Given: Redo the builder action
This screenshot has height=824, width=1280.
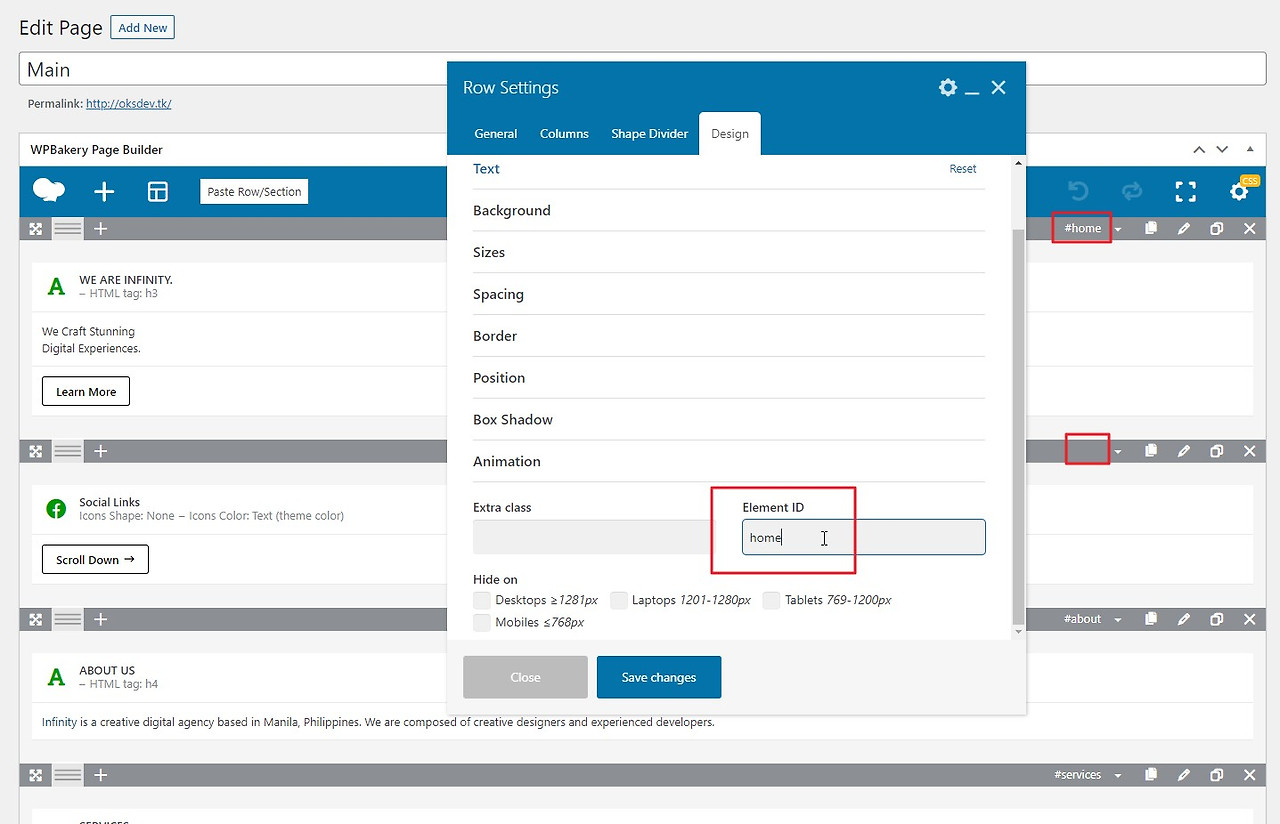Looking at the screenshot, I should pos(1131,191).
